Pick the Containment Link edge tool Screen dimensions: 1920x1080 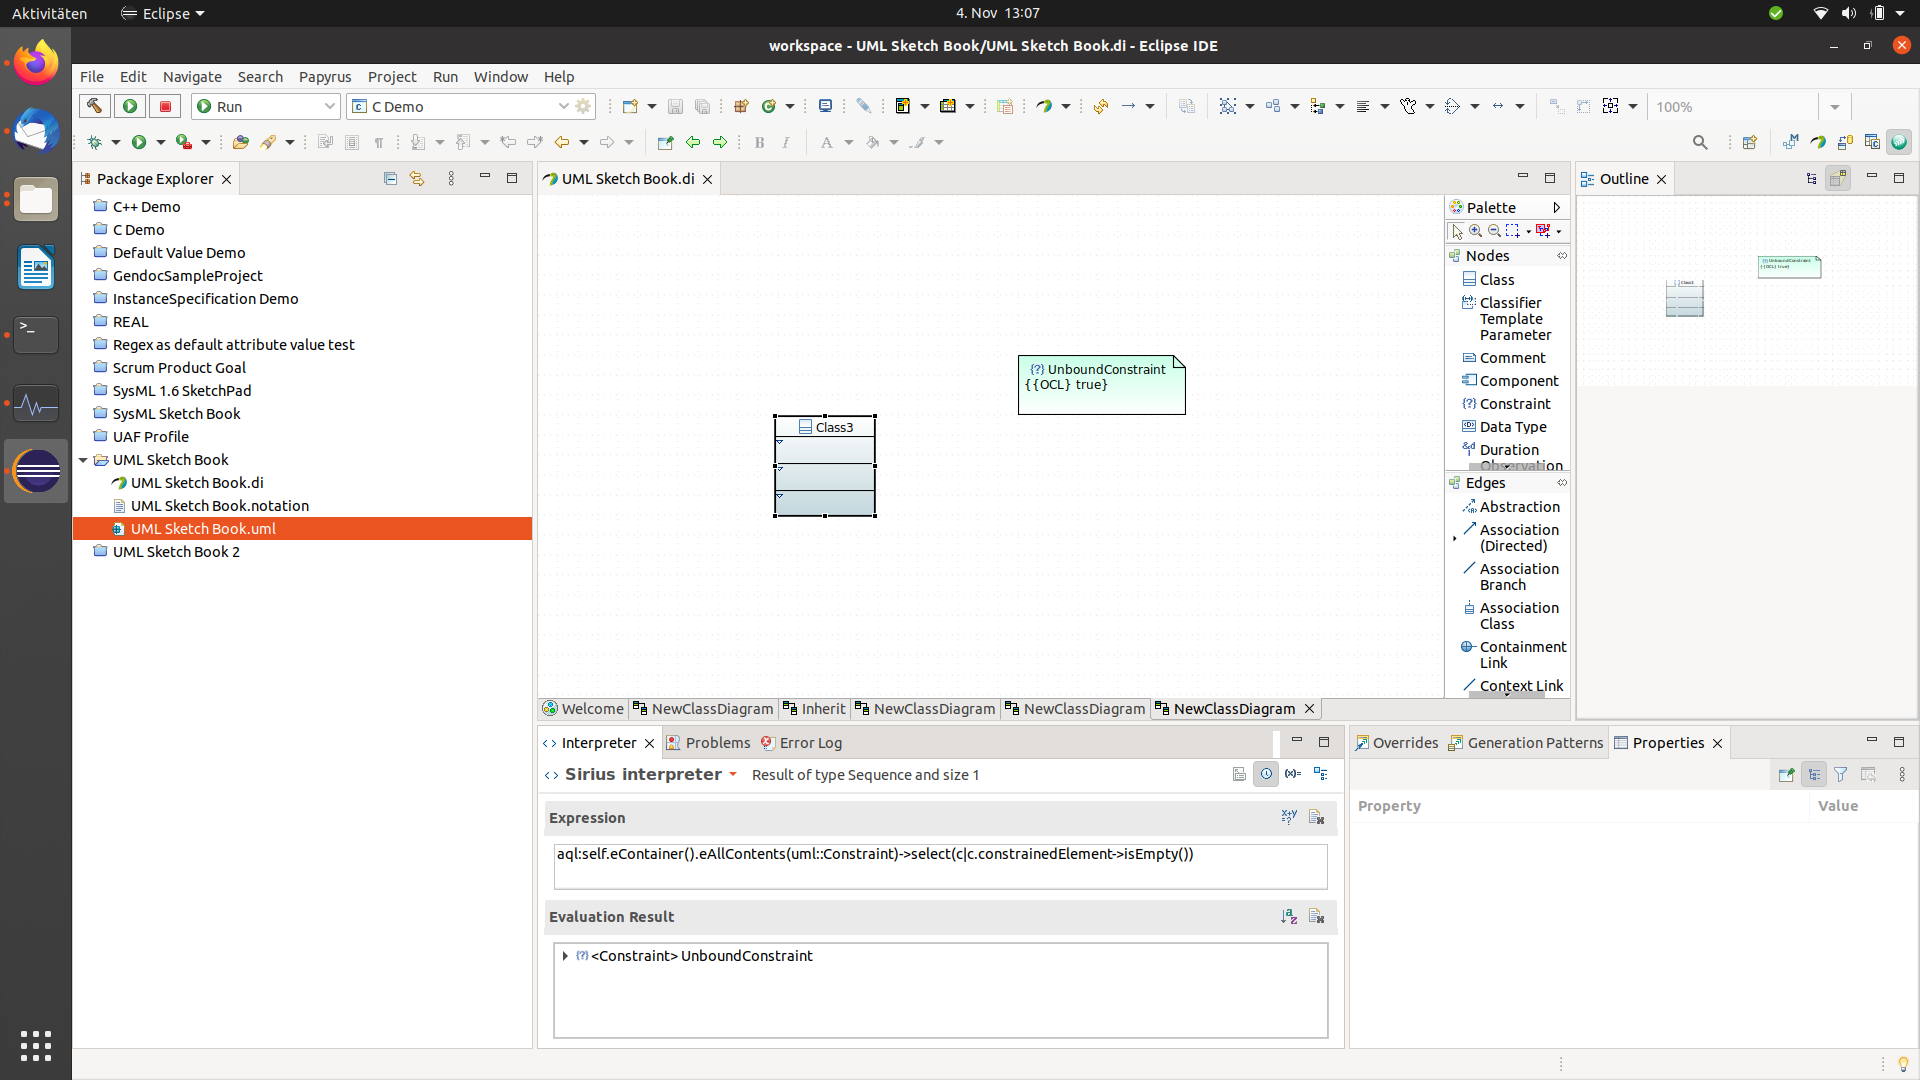(1513, 655)
